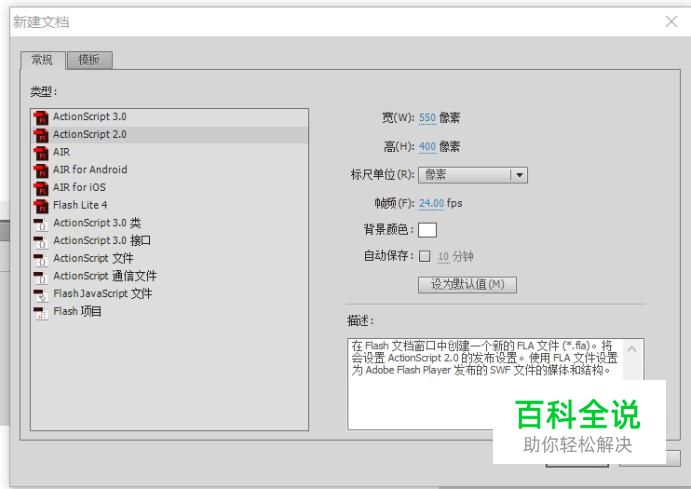Click the Flash 项目 icon

[x=41, y=312]
